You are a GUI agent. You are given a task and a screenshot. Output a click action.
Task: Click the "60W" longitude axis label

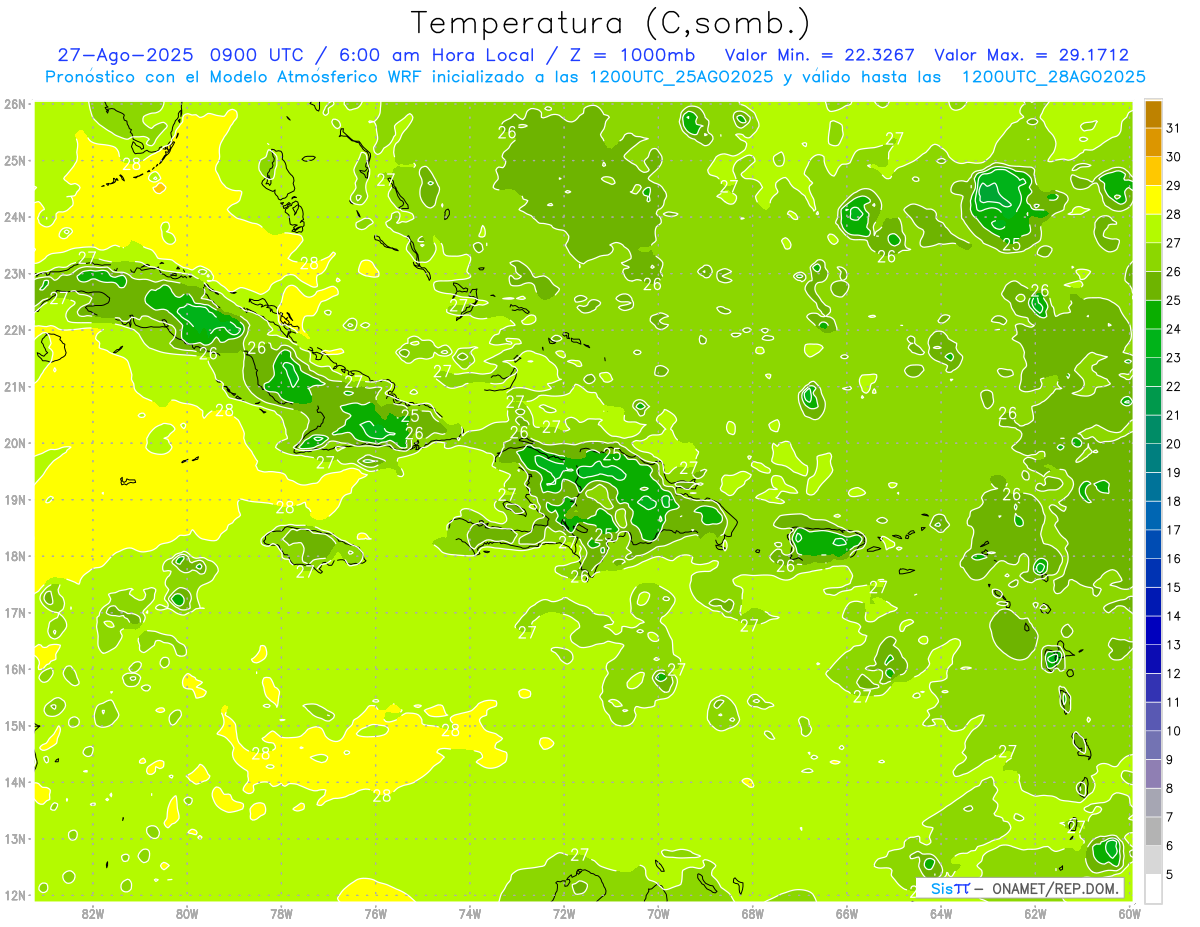click(x=1129, y=912)
